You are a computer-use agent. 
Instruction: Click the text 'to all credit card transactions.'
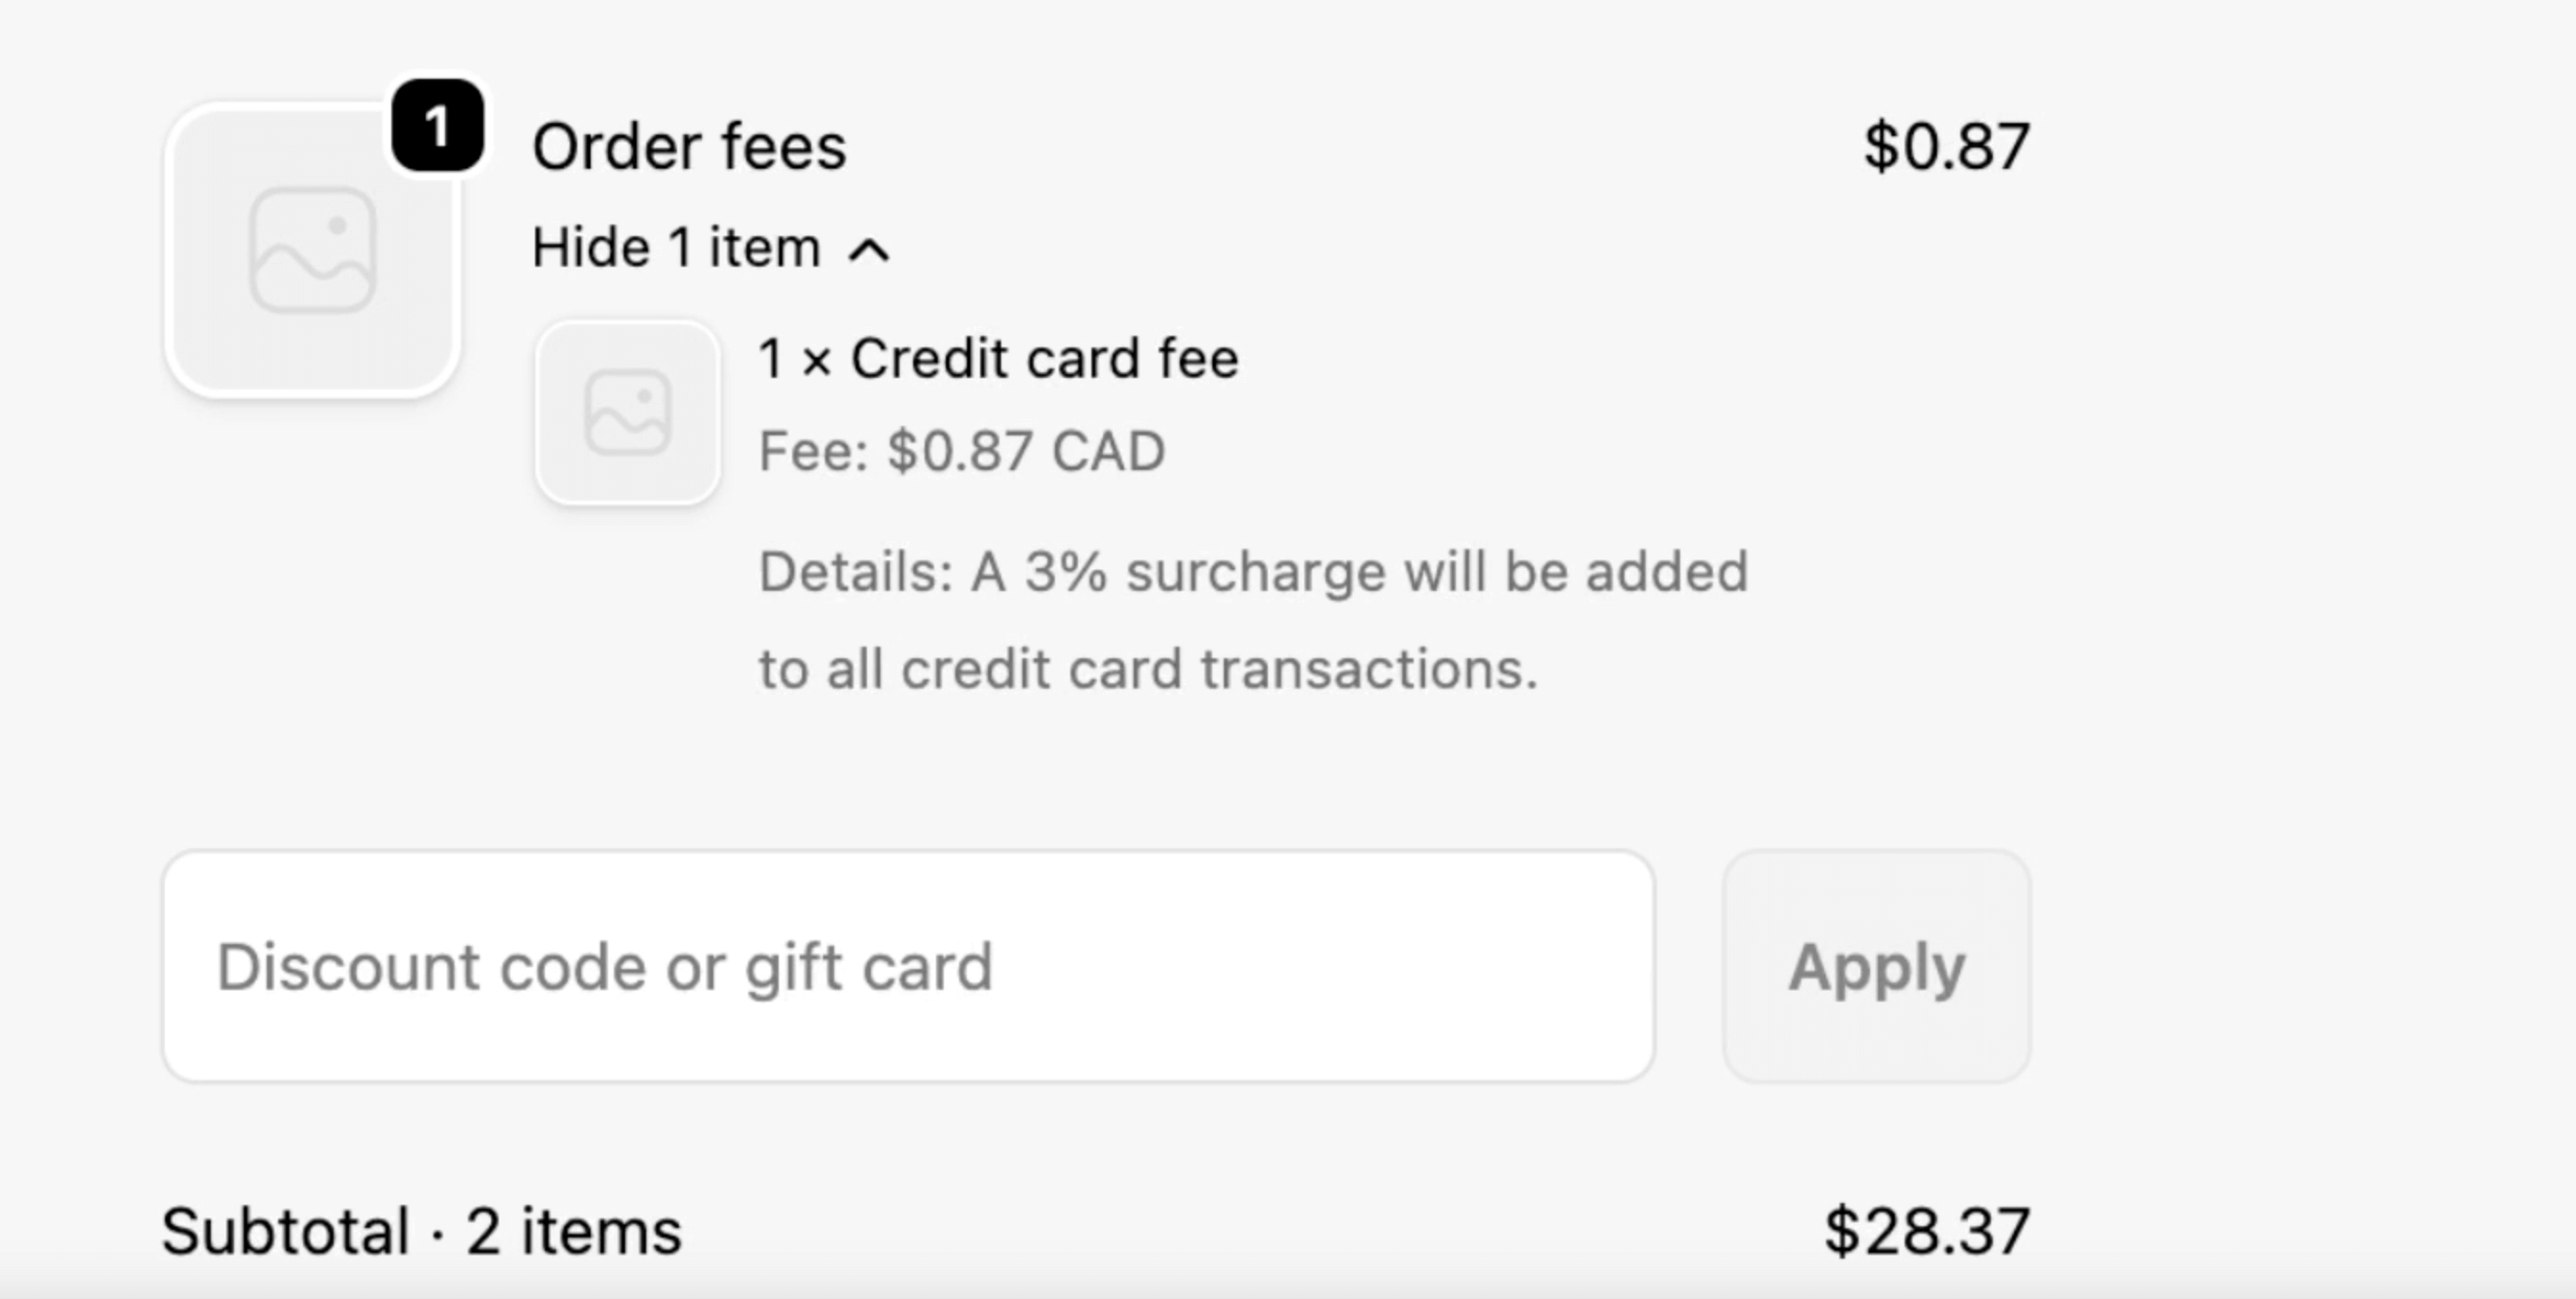[x=1147, y=669]
